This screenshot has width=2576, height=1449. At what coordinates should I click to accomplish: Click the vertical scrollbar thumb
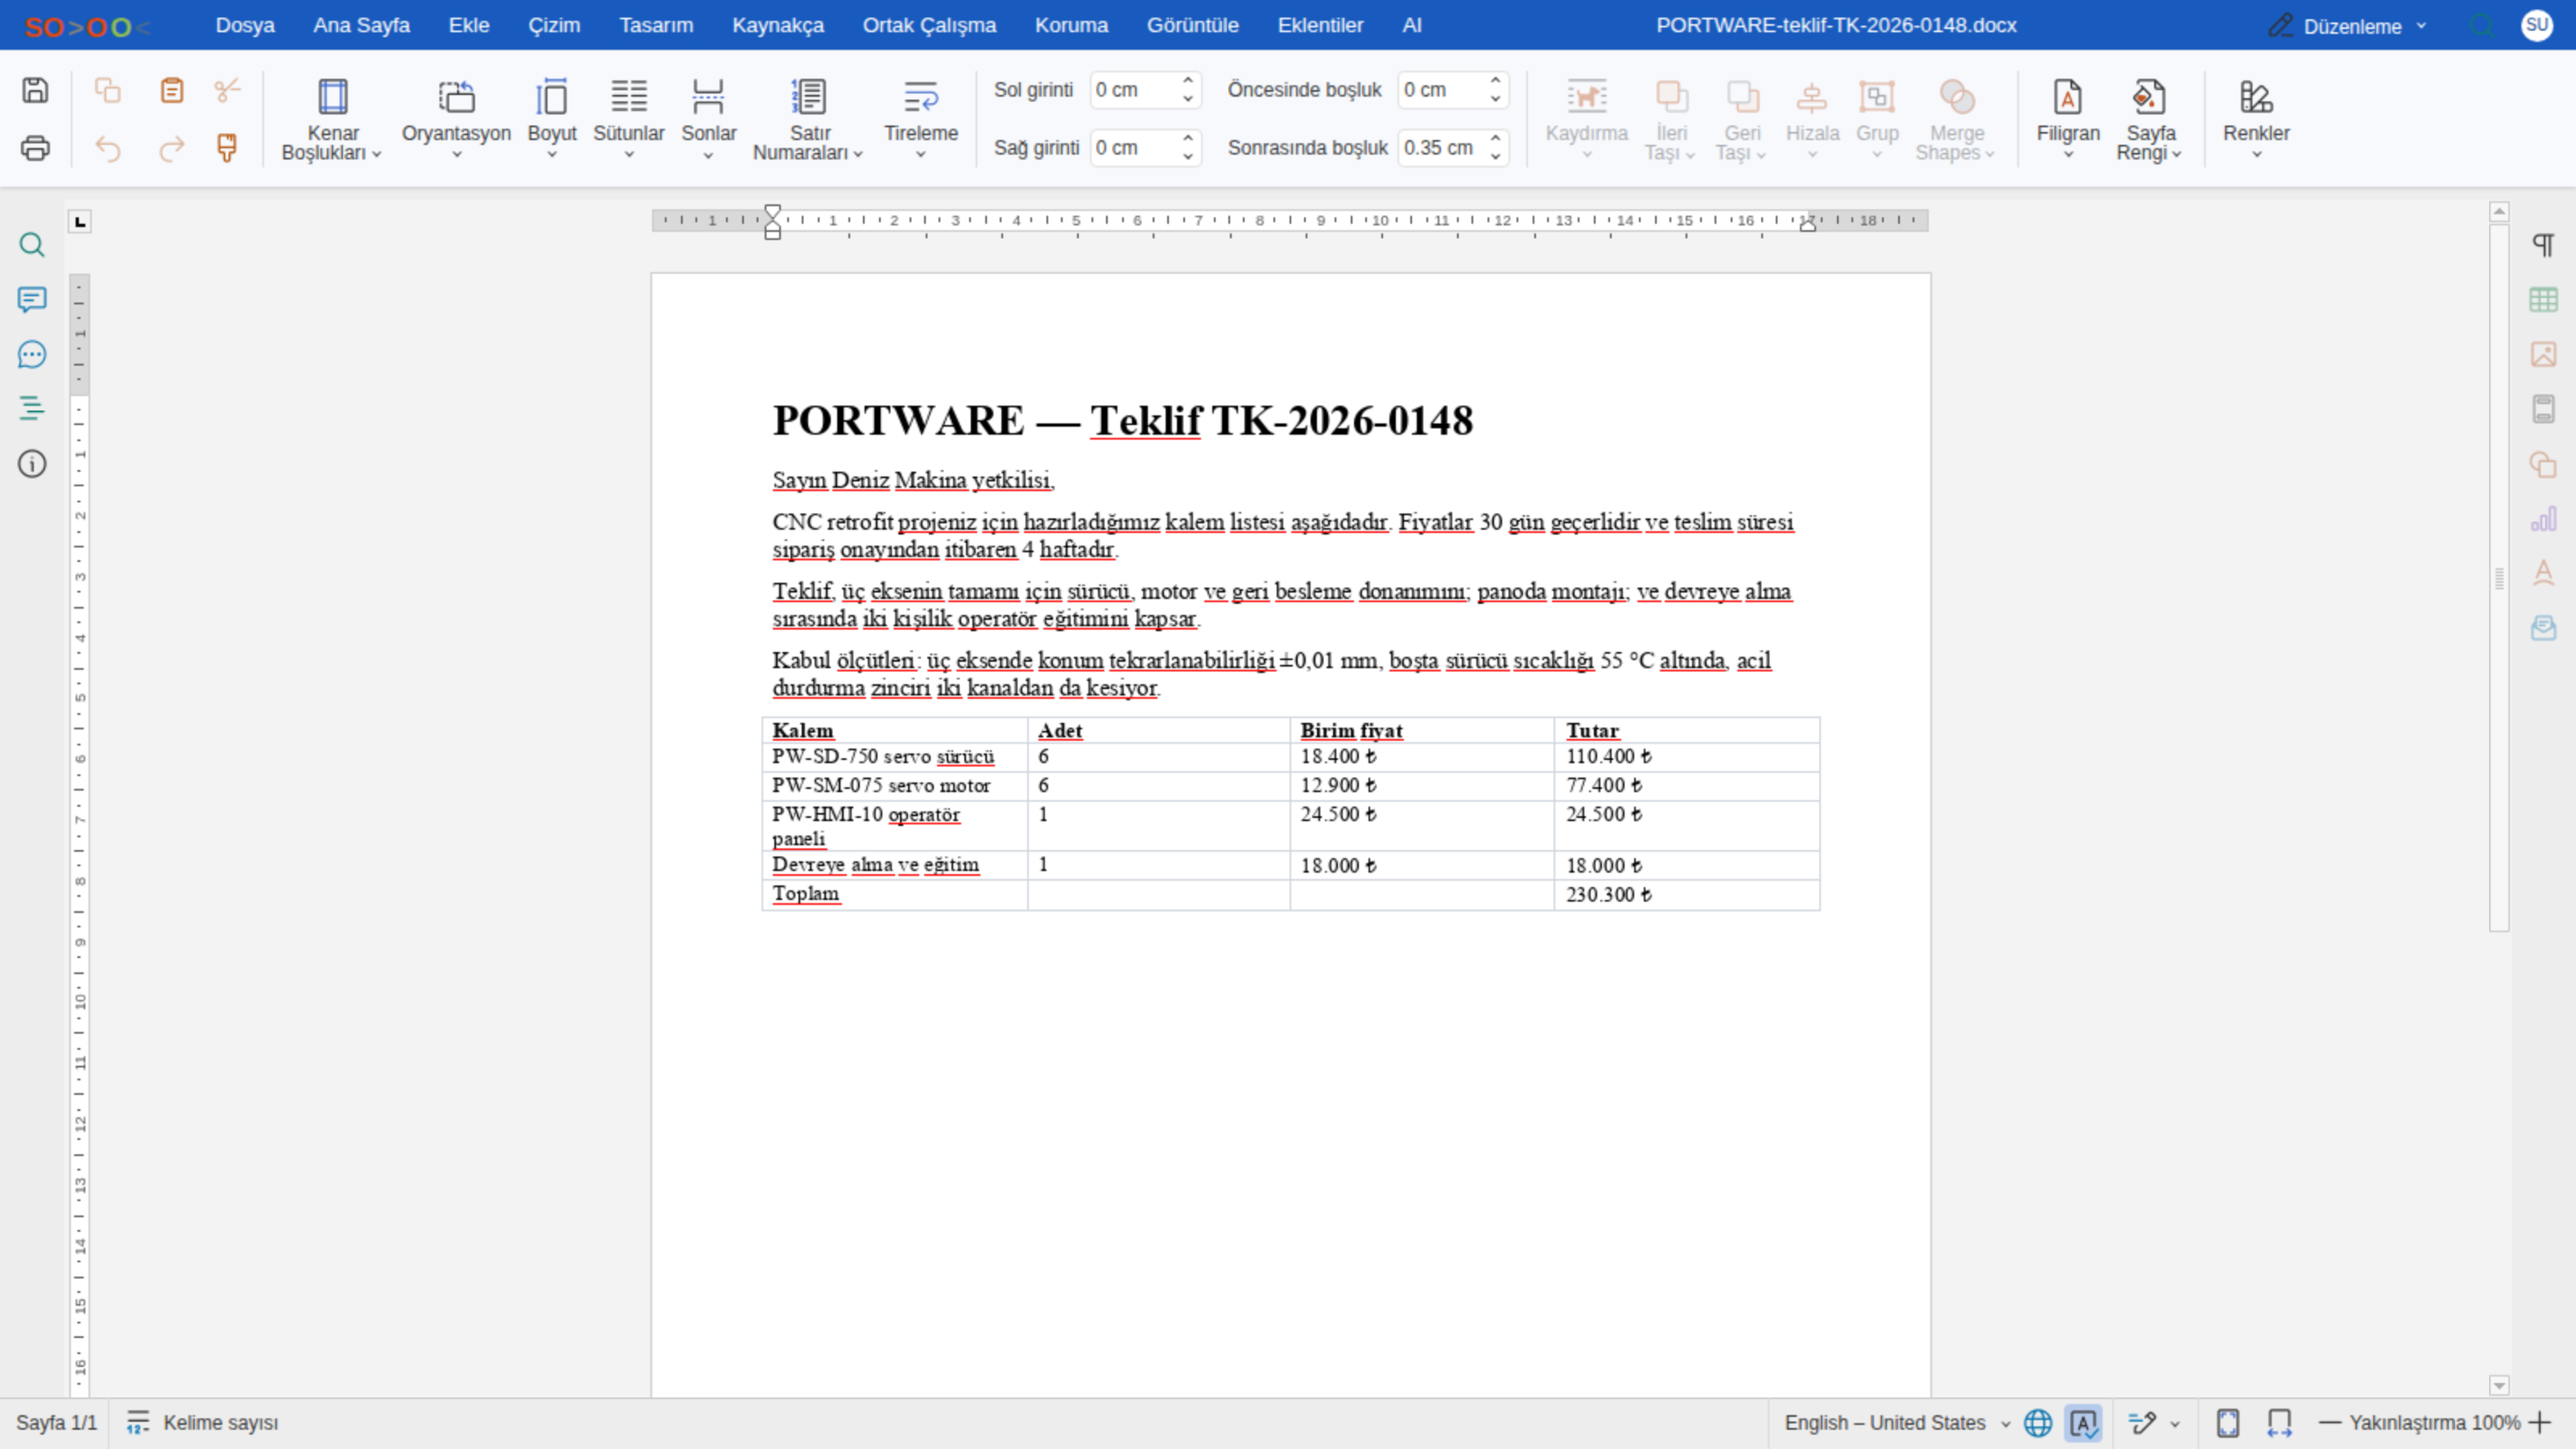(x=2499, y=578)
